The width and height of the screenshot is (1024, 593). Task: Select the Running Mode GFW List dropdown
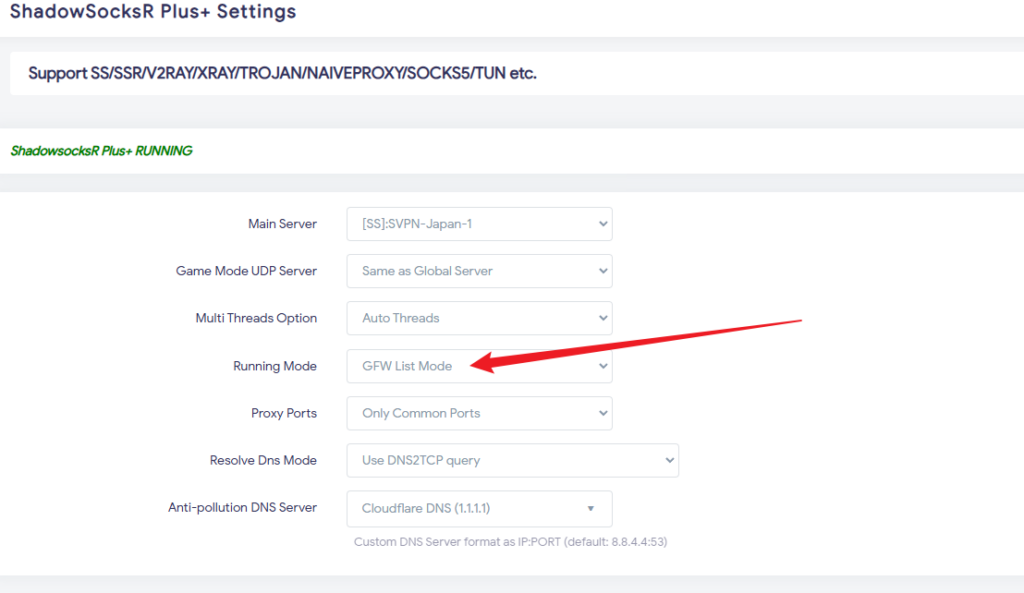pos(478,366)
